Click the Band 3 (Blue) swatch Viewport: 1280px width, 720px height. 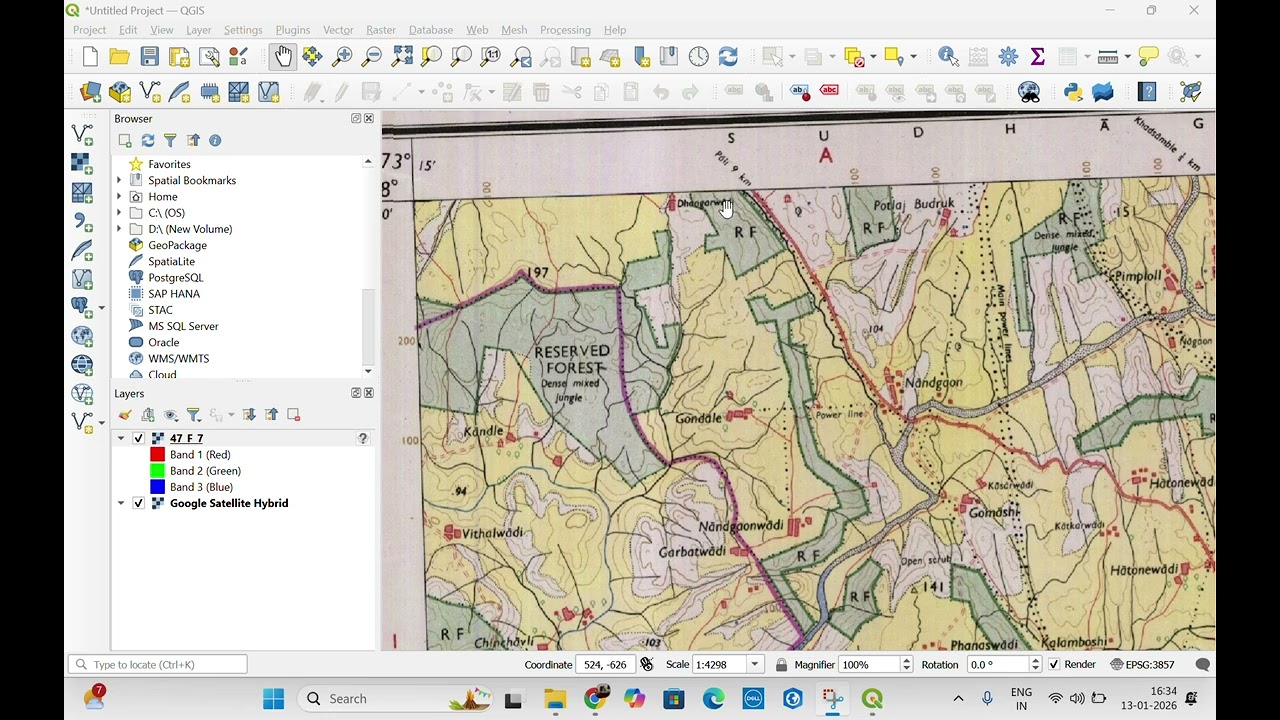point(157,487)
